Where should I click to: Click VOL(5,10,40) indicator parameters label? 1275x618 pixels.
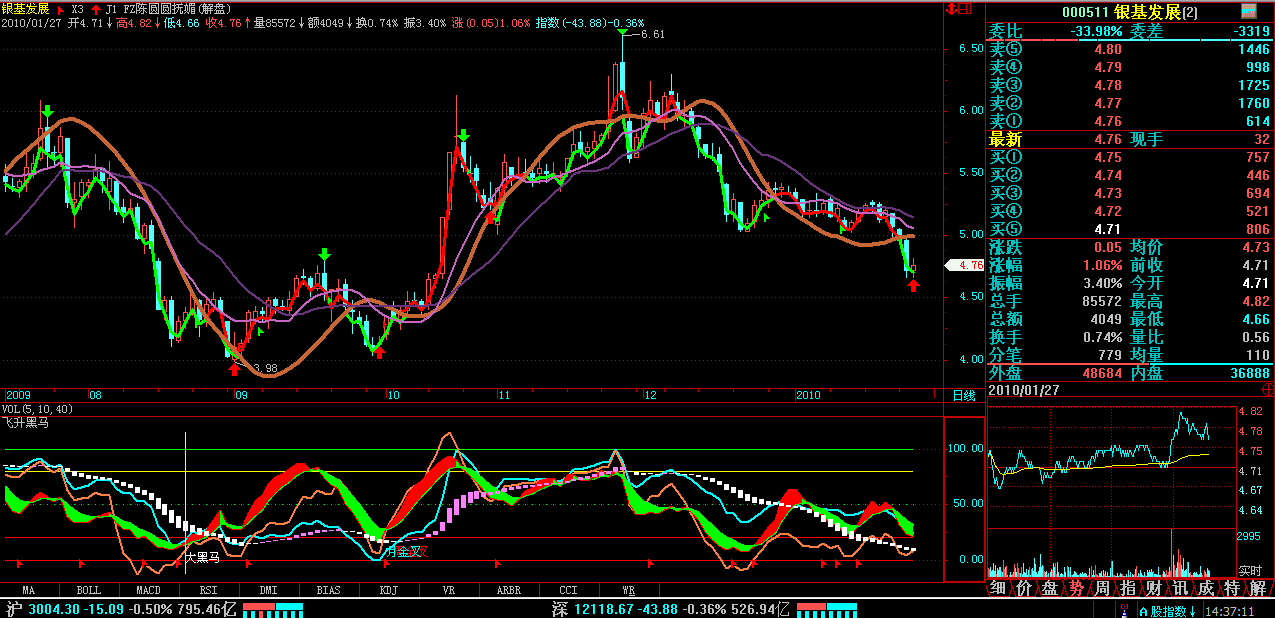click(x=36, y=409)
